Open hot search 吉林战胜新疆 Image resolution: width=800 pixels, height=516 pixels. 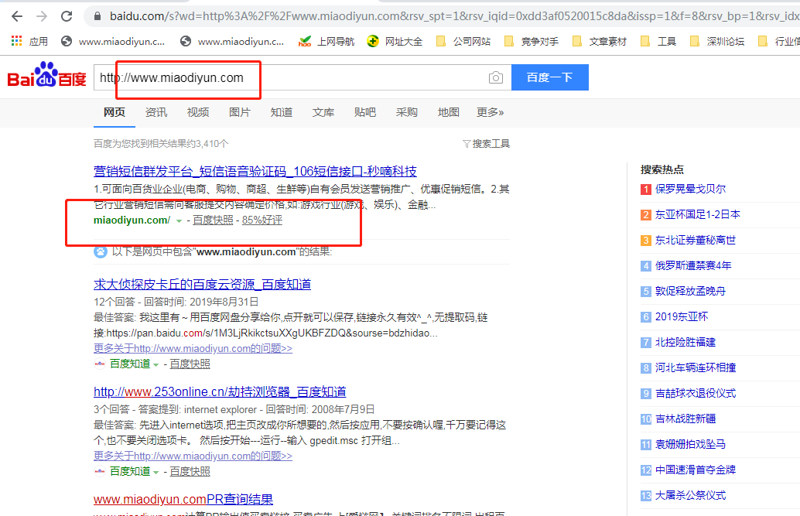[x=685, y=419]
